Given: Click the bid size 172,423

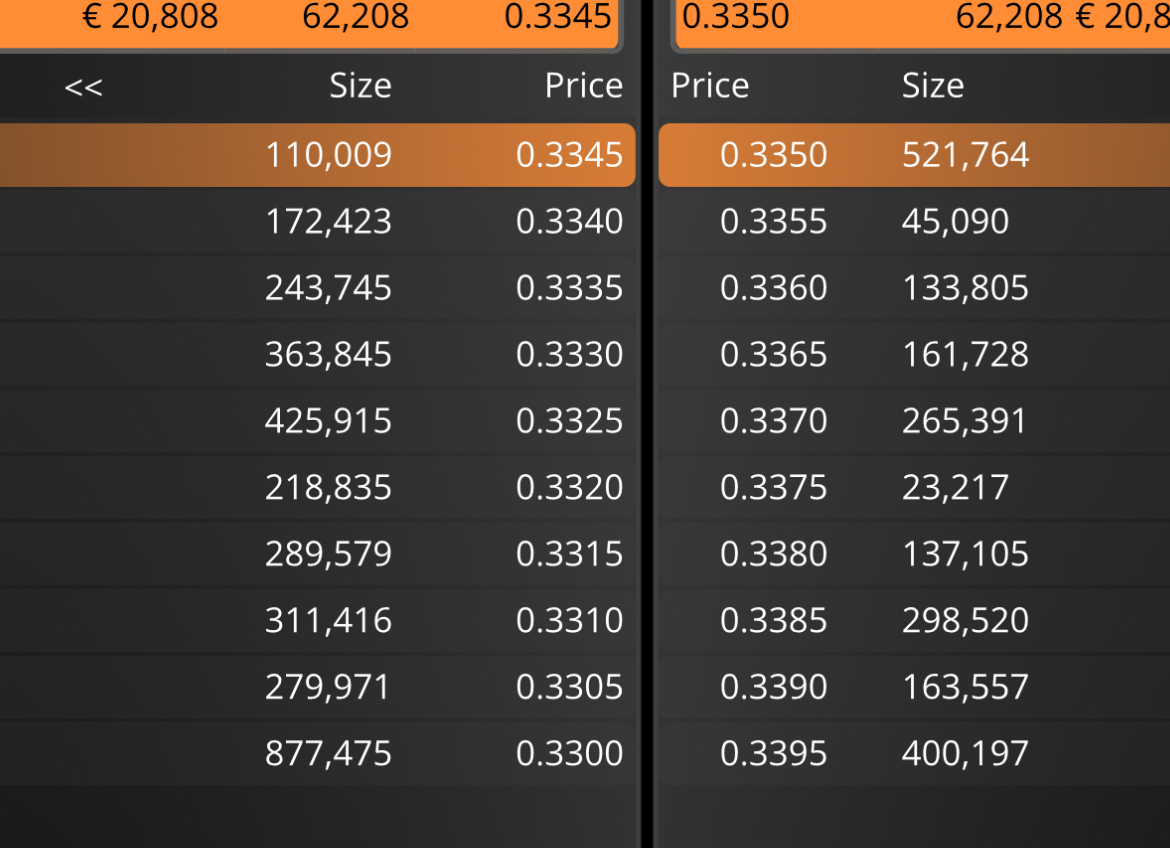Looking at the screenshot, I should [x=328, y=222].
